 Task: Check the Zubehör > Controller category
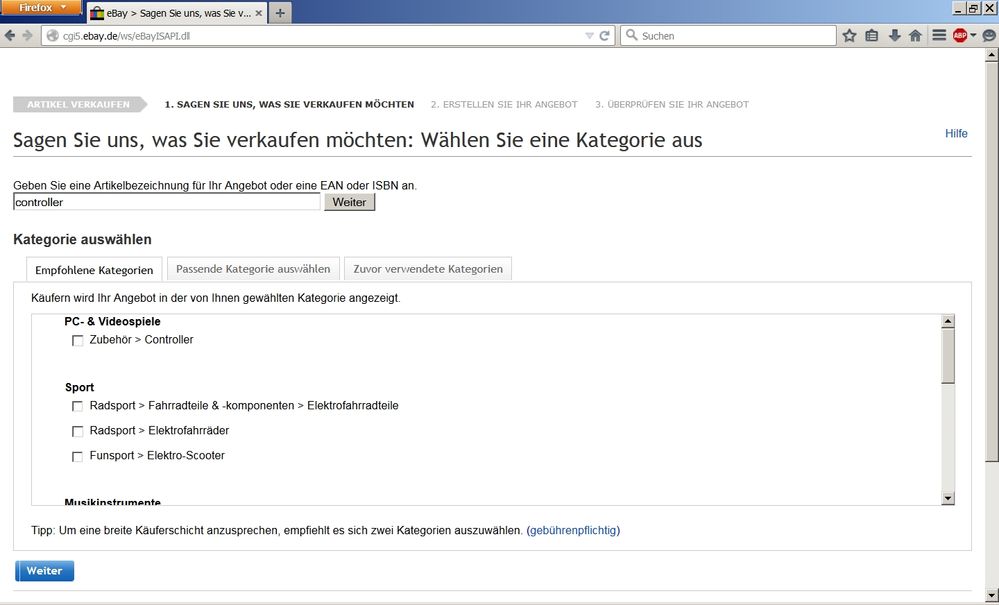click(x=78, y=341)
